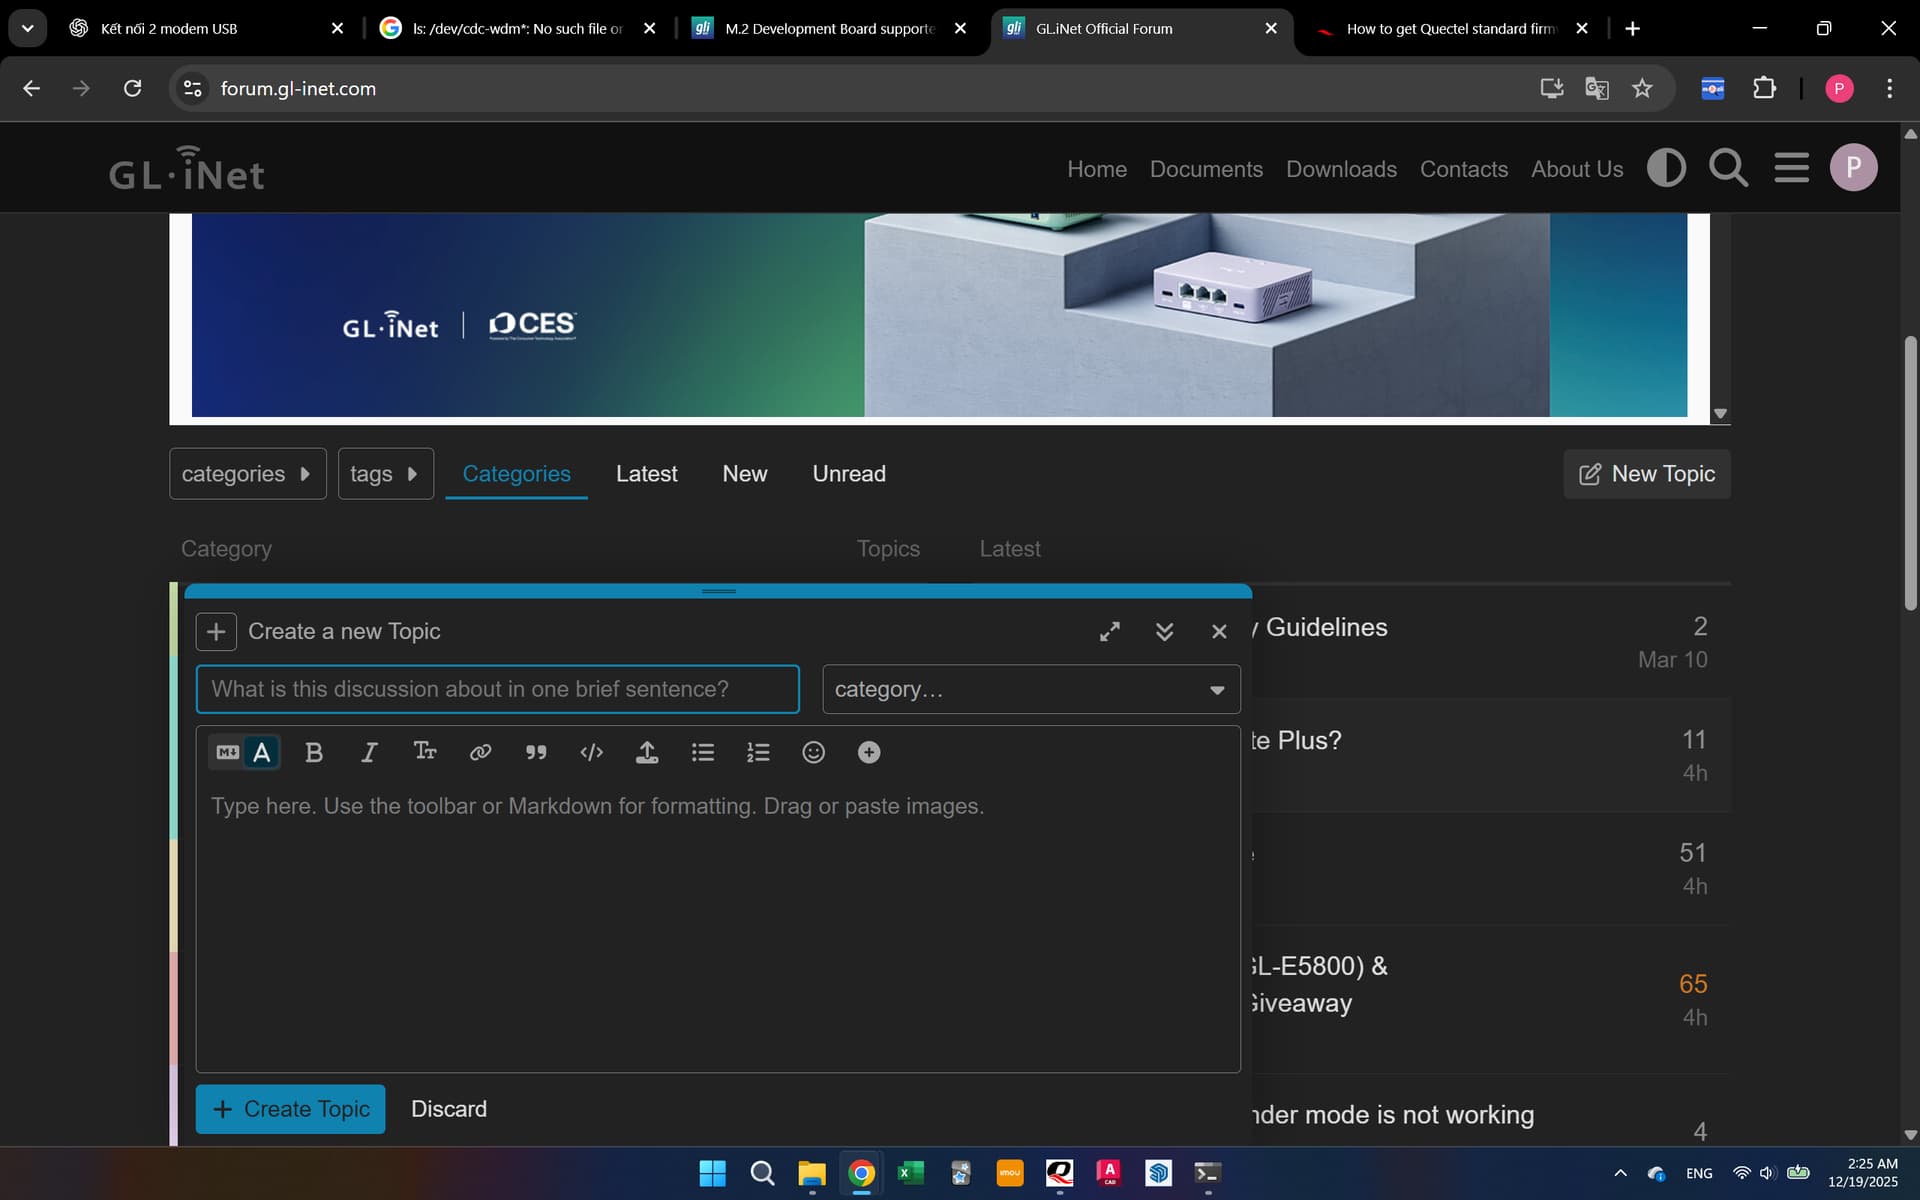Click the topic title input field
The height and width of the screenshot is (1200, 1920).
tap(497, 690)
